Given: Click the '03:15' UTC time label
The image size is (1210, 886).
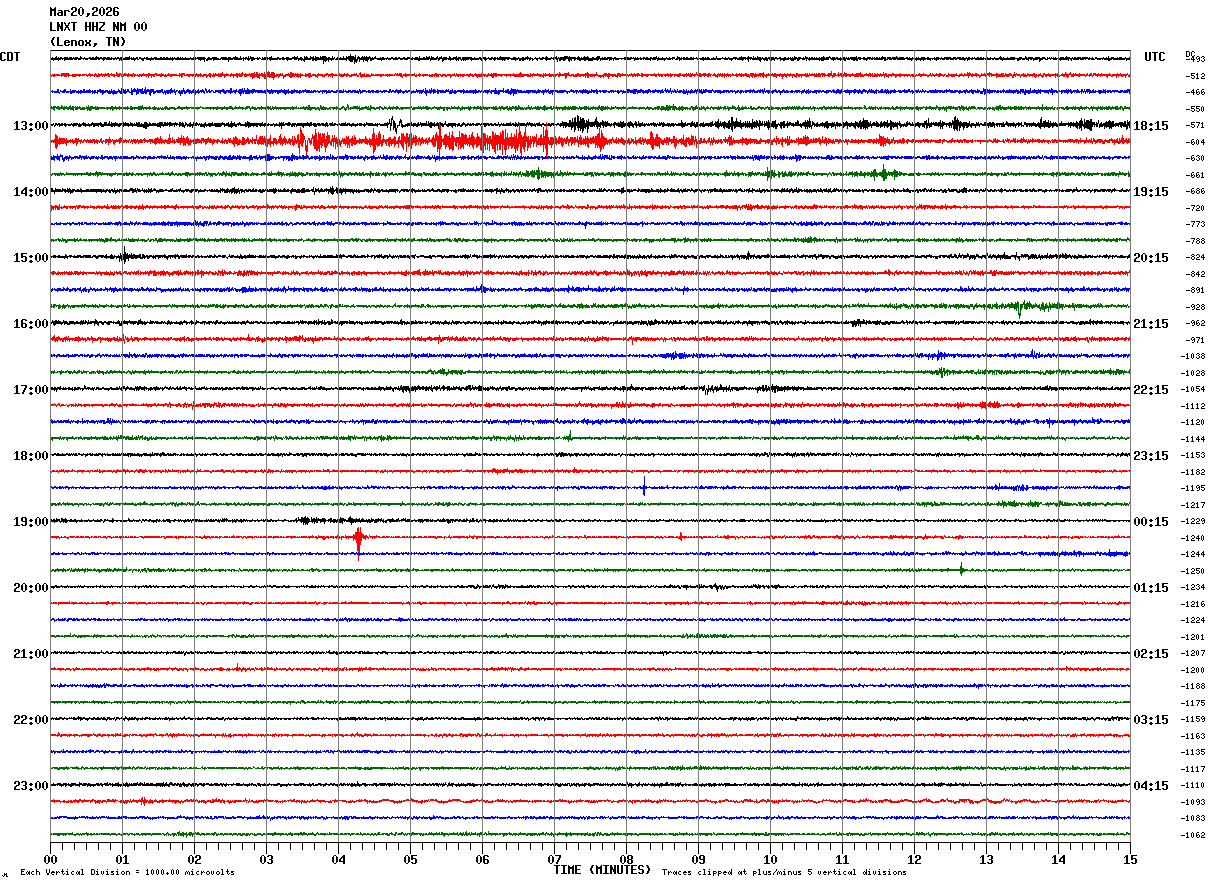Looking at the screenshot, I should (x=1151, y=720).
